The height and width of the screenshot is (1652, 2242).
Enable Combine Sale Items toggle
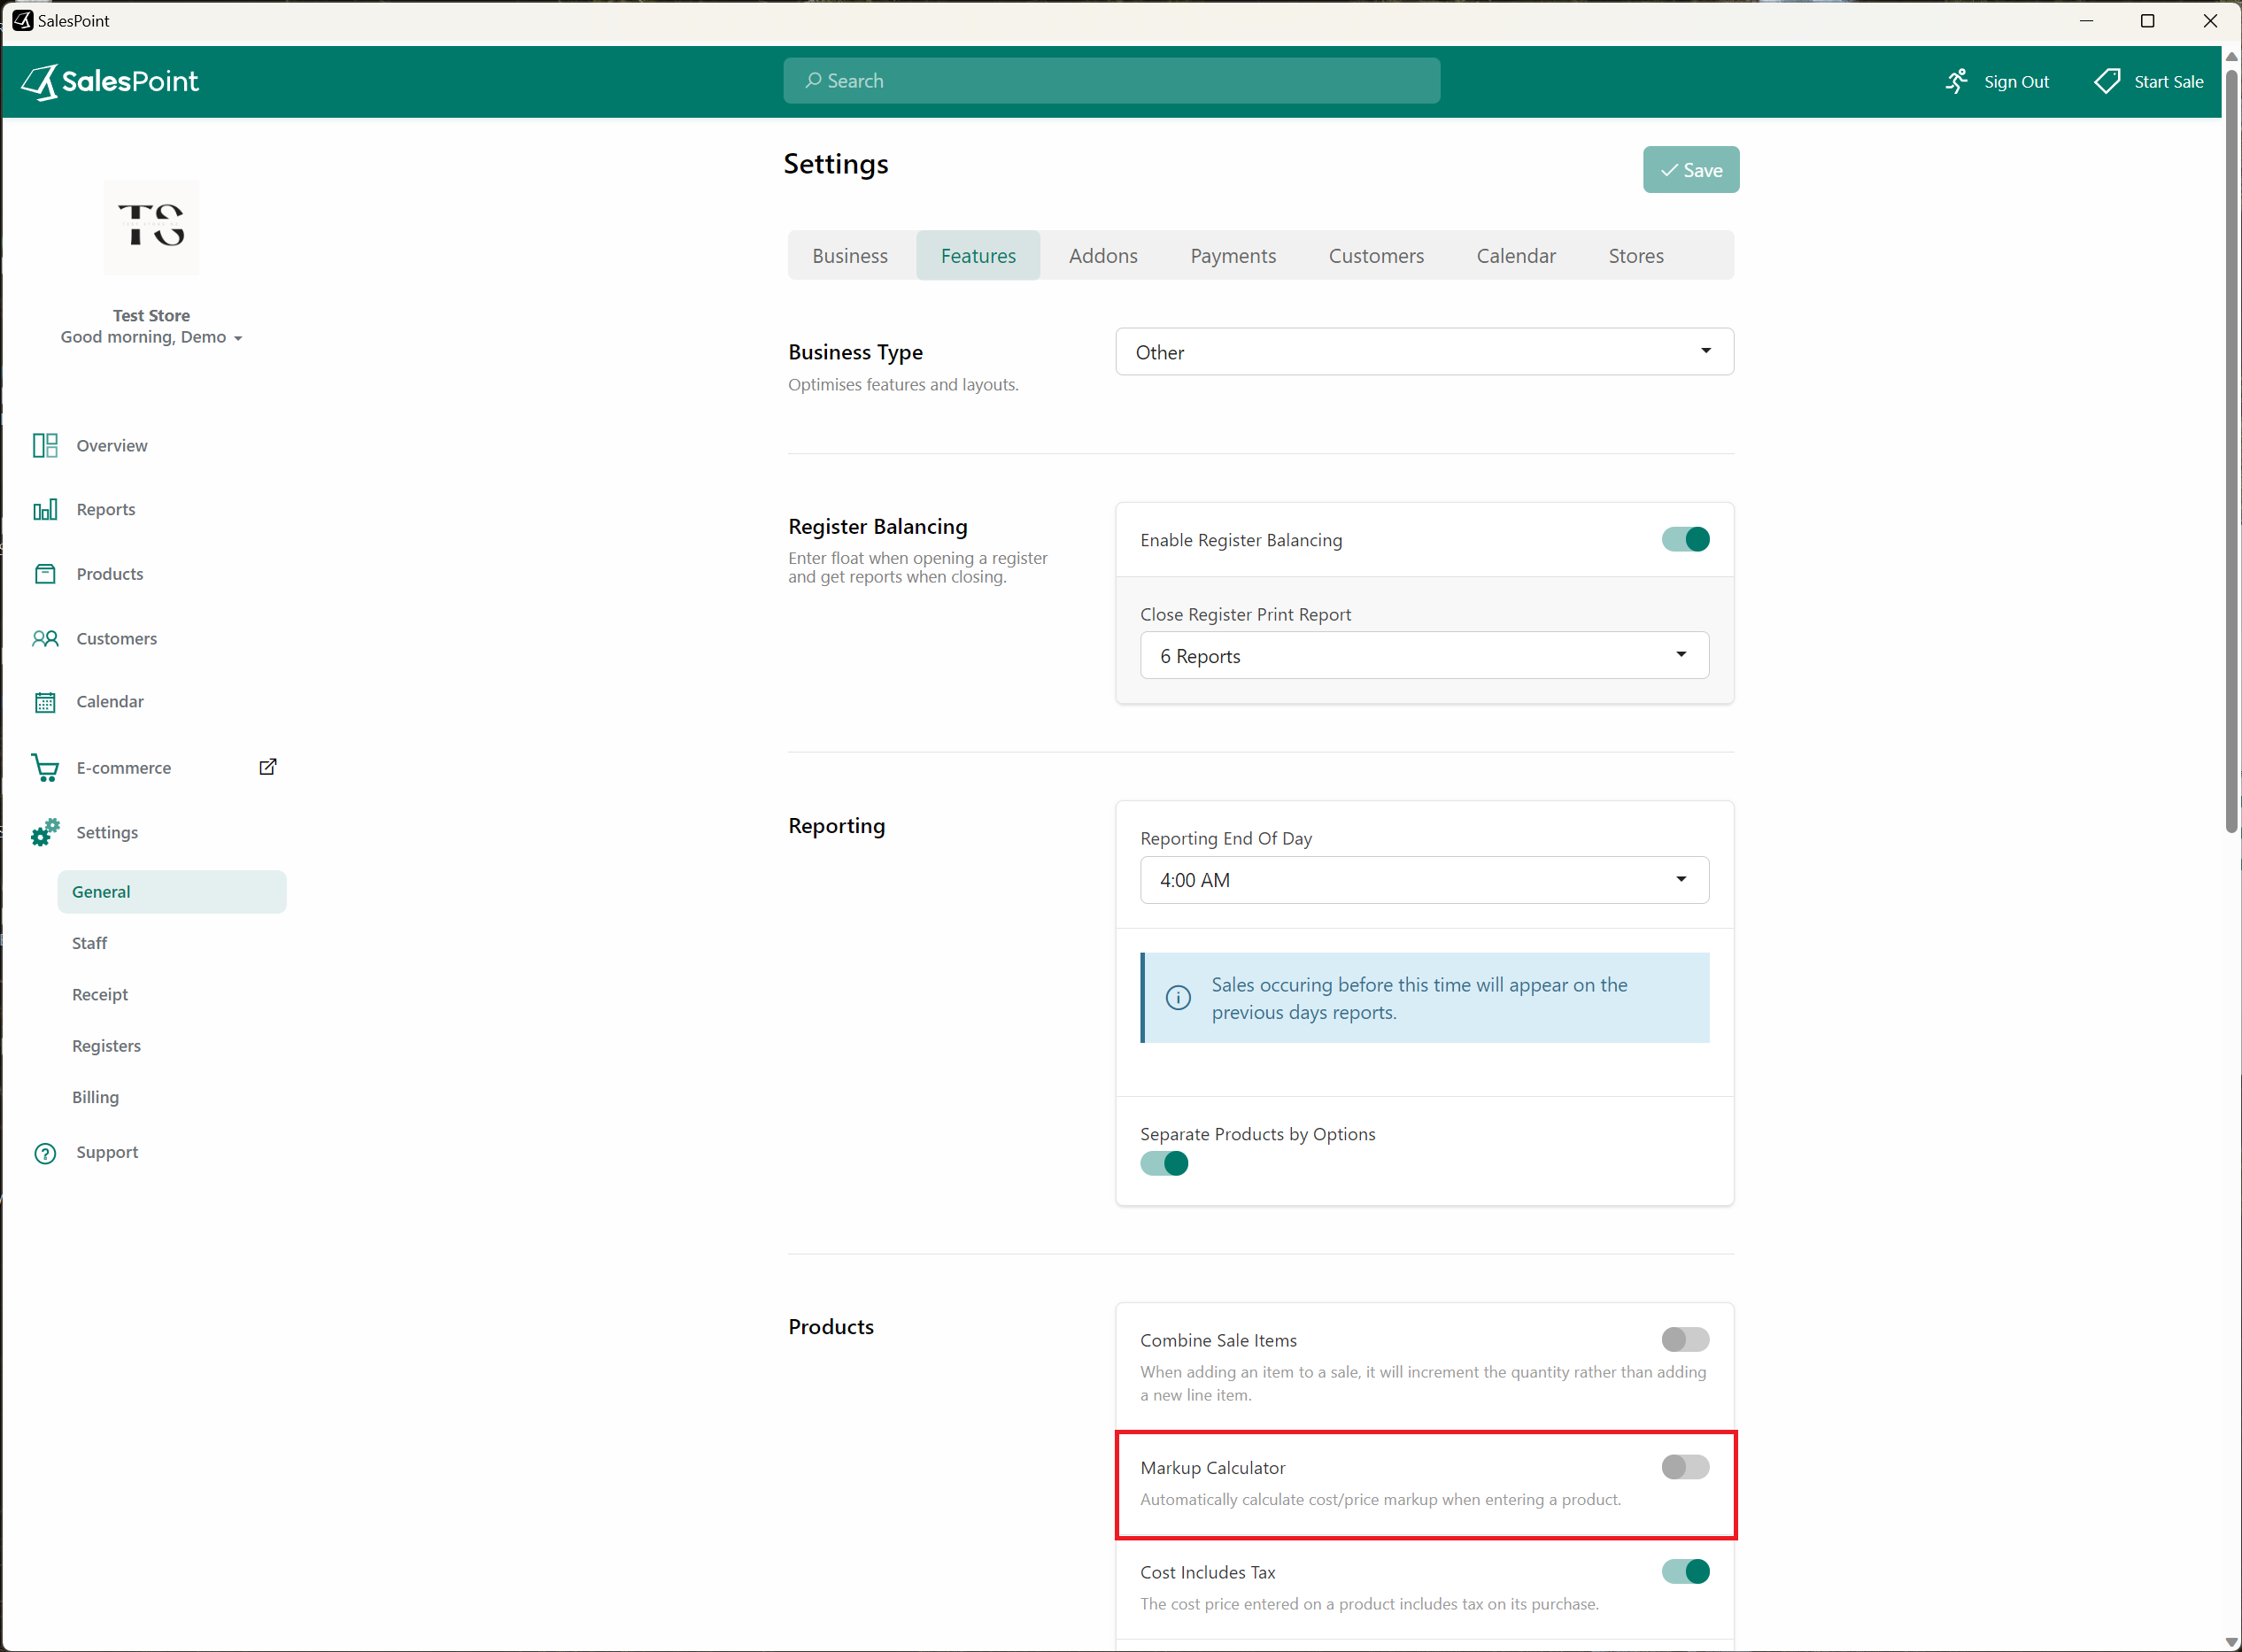(x=1685, y=1340)
